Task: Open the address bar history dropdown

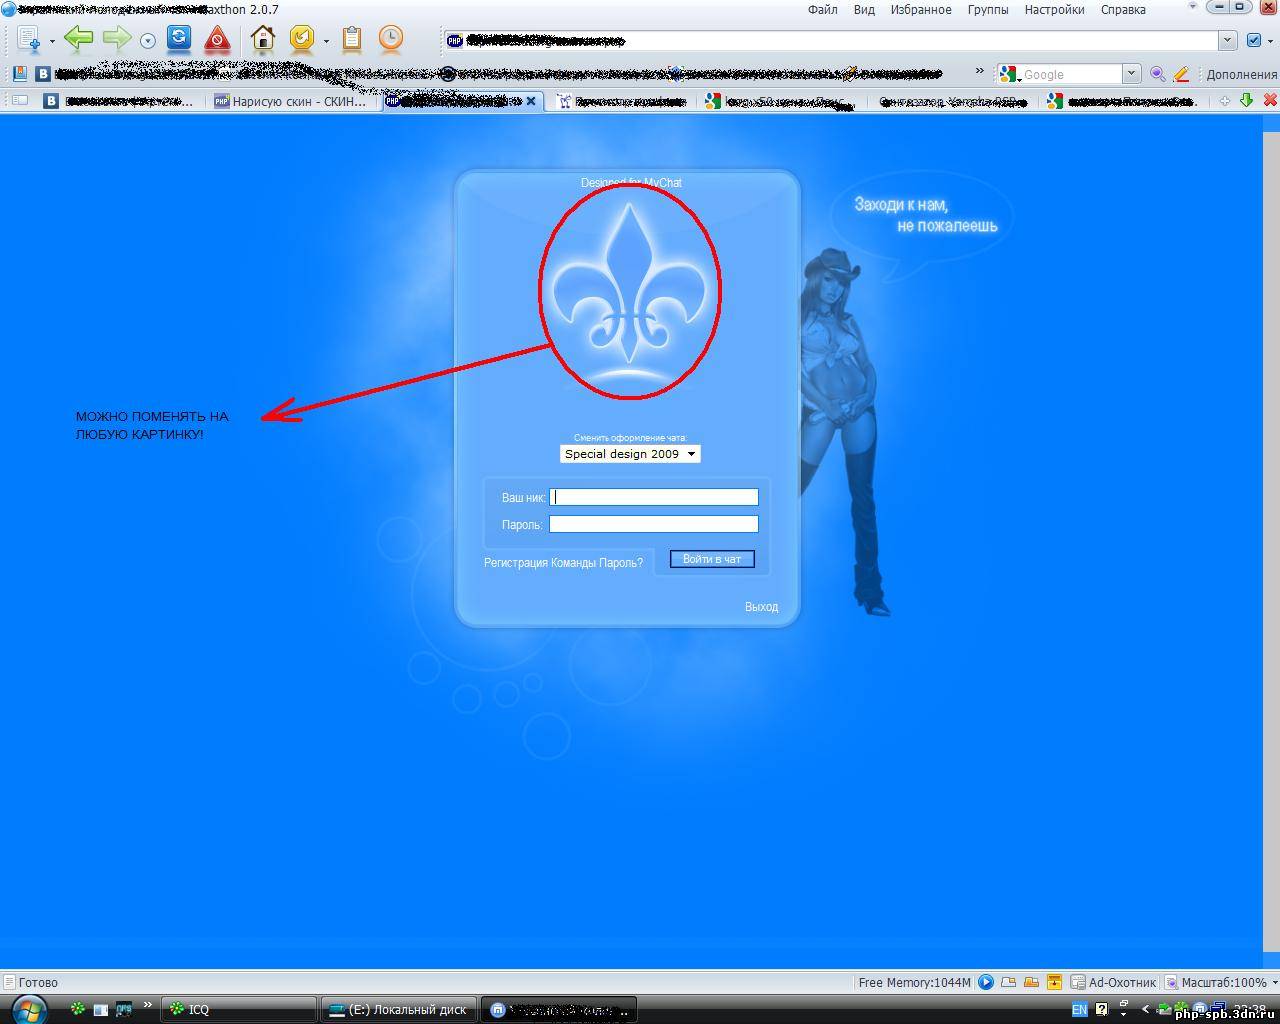Action: (x=1228, y=40)
